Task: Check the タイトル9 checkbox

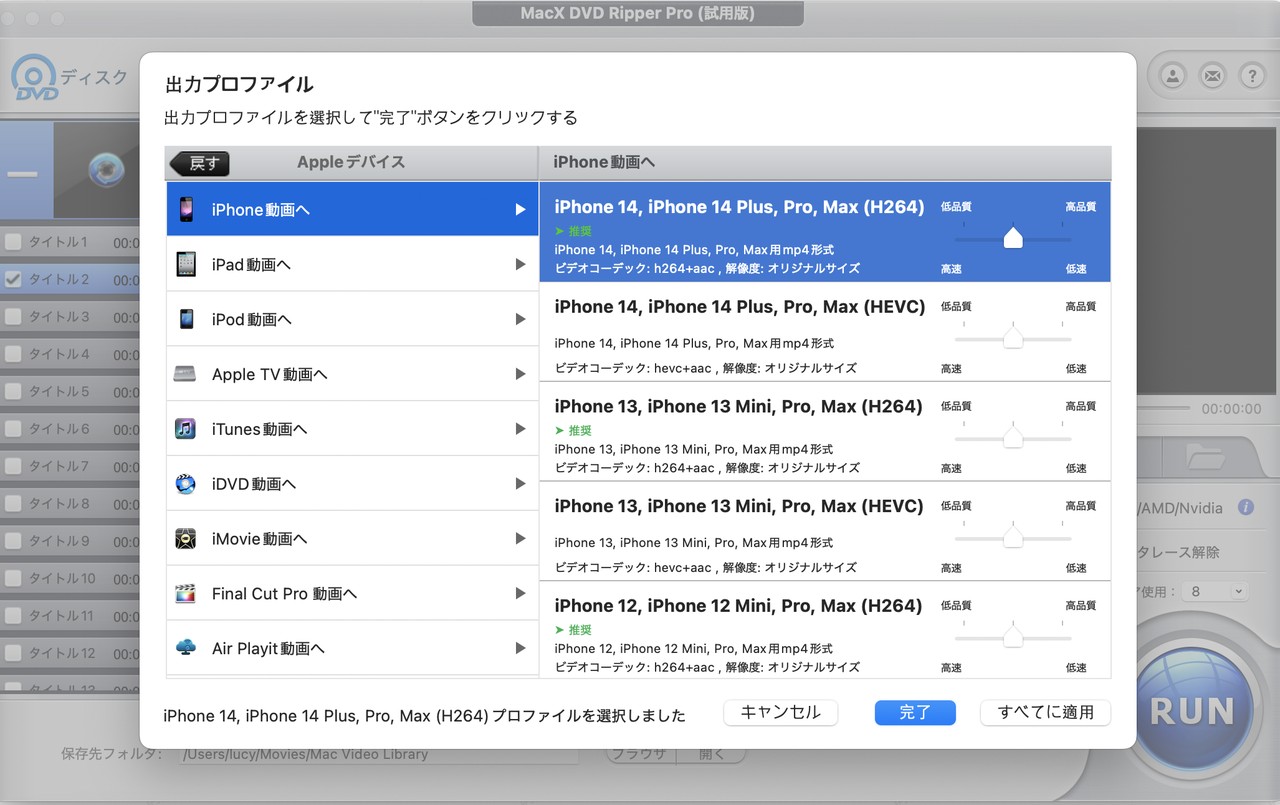Action: [x=13, y=541]
